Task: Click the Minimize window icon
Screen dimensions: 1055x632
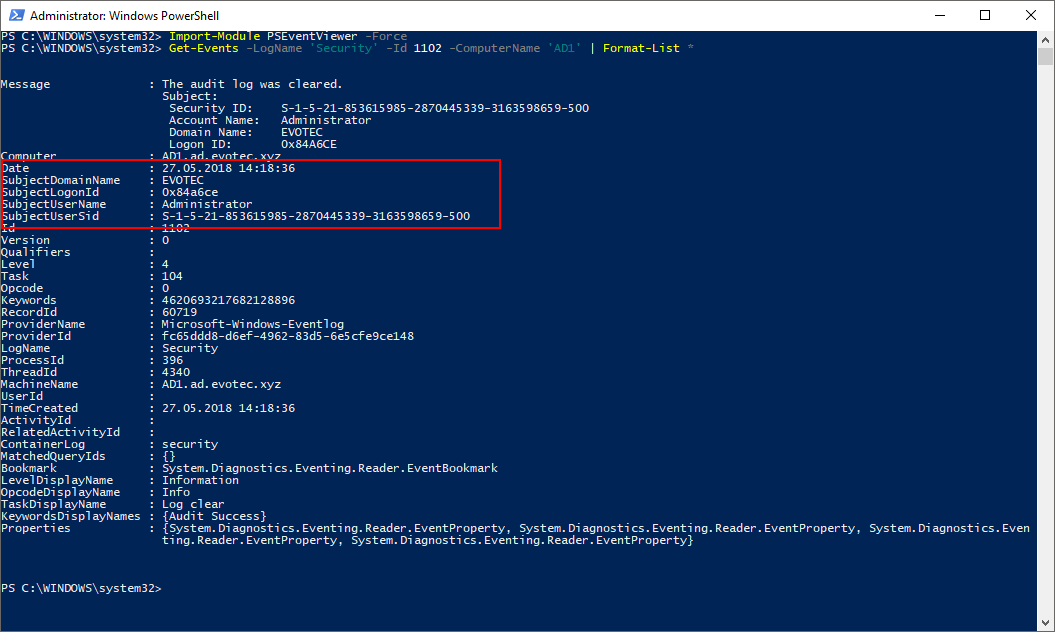Action: pos(938,15)
